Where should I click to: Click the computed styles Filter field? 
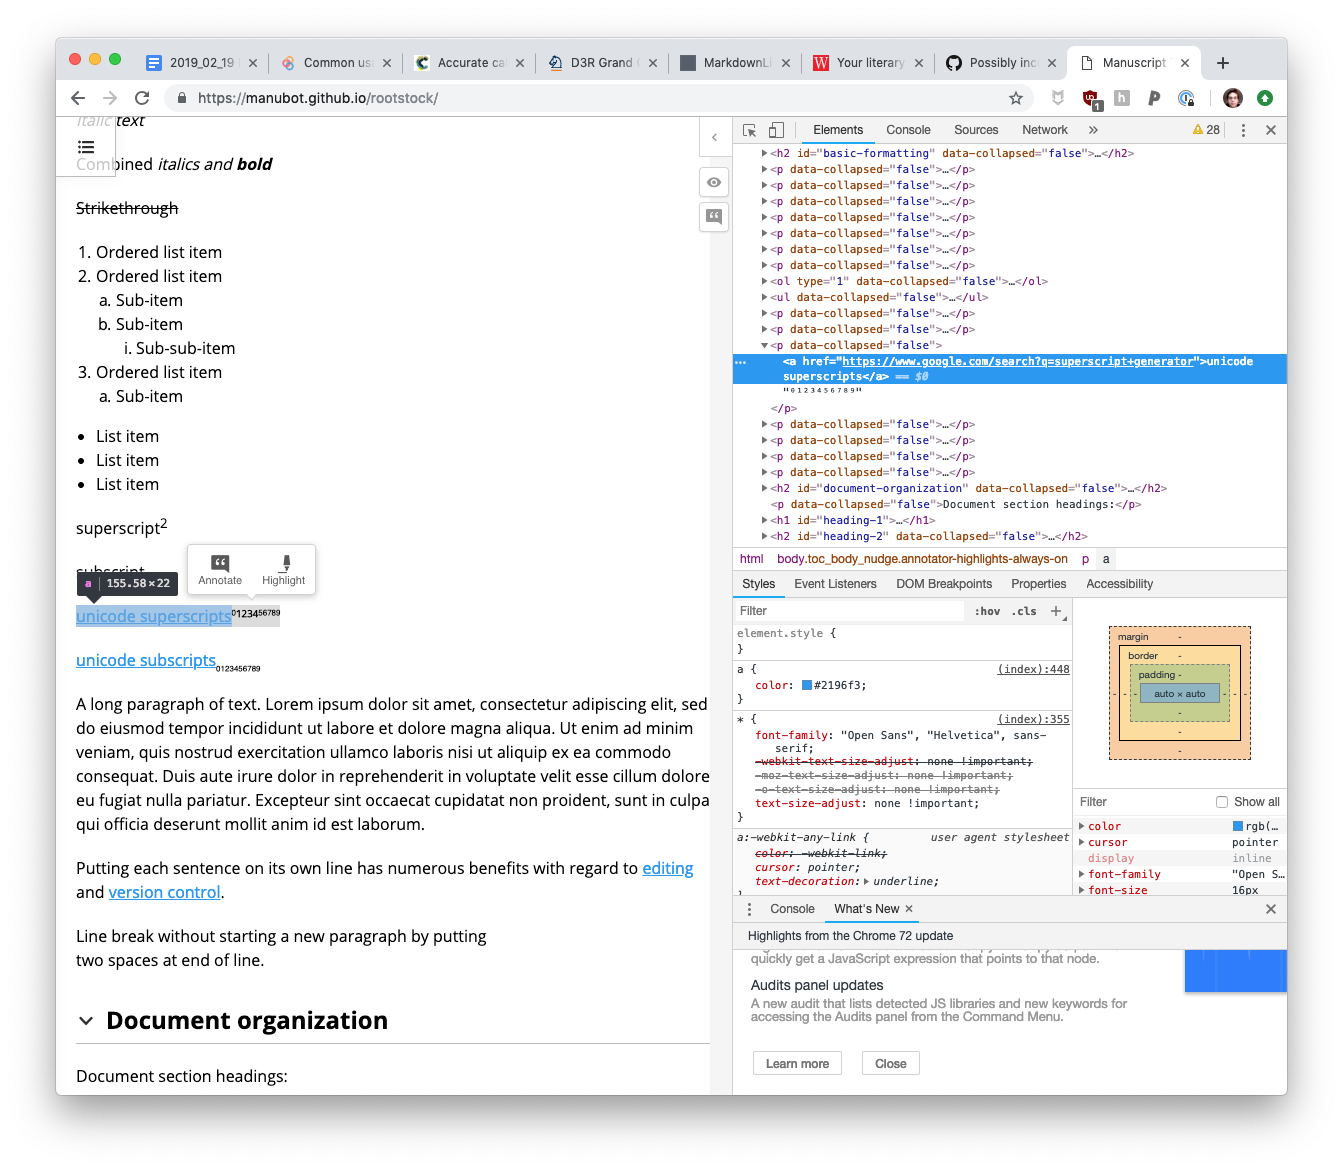1140,802
